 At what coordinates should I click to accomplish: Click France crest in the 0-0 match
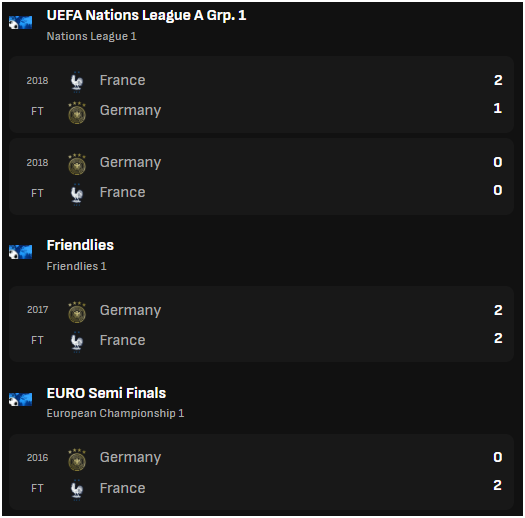point(77,194)
